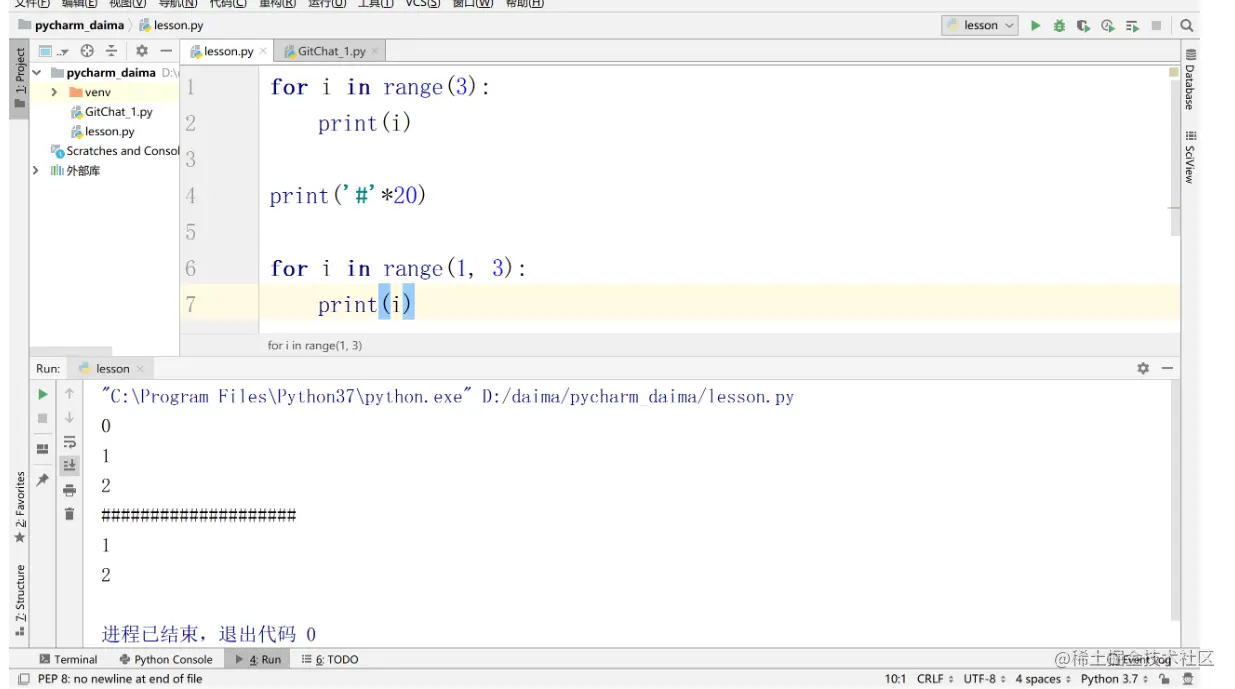
Task: Select GitChat_1.py in the project tree
Action: 110,112
